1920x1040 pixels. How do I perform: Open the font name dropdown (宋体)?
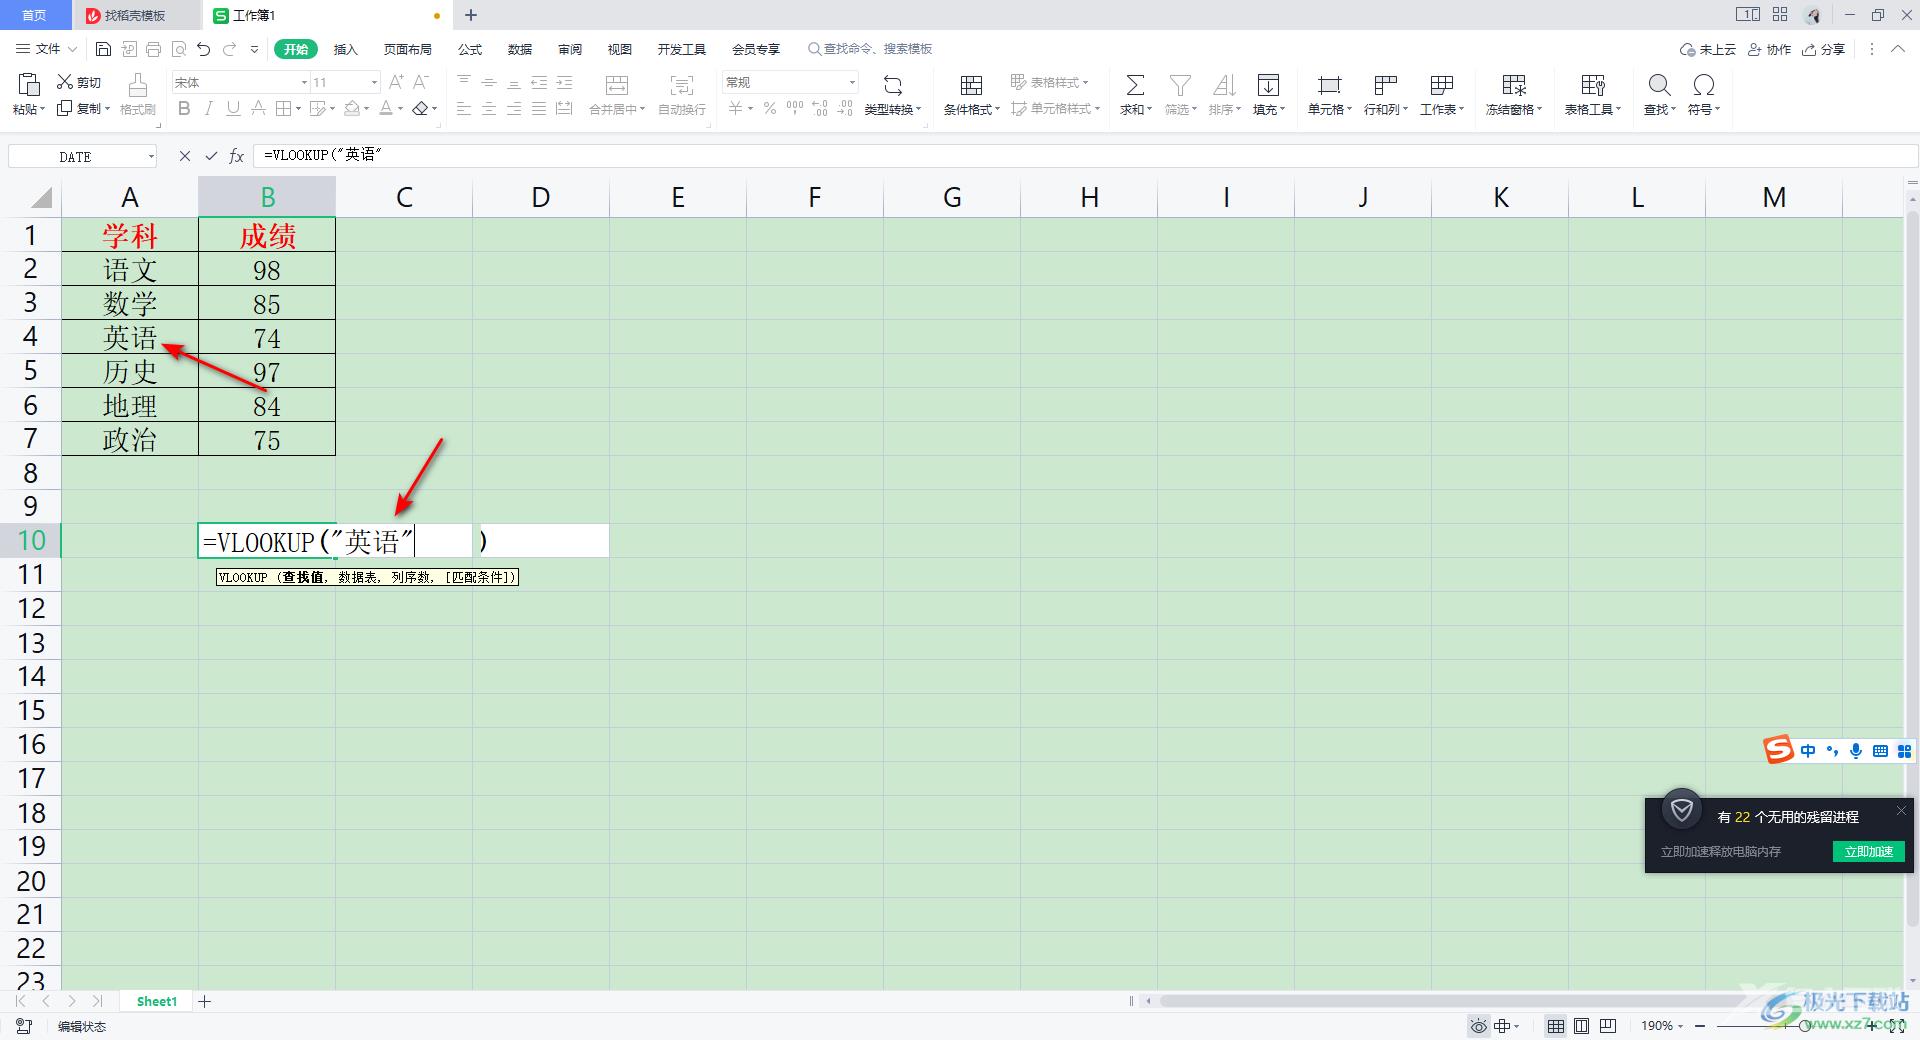pyautogui.click(x=304, y=82)
